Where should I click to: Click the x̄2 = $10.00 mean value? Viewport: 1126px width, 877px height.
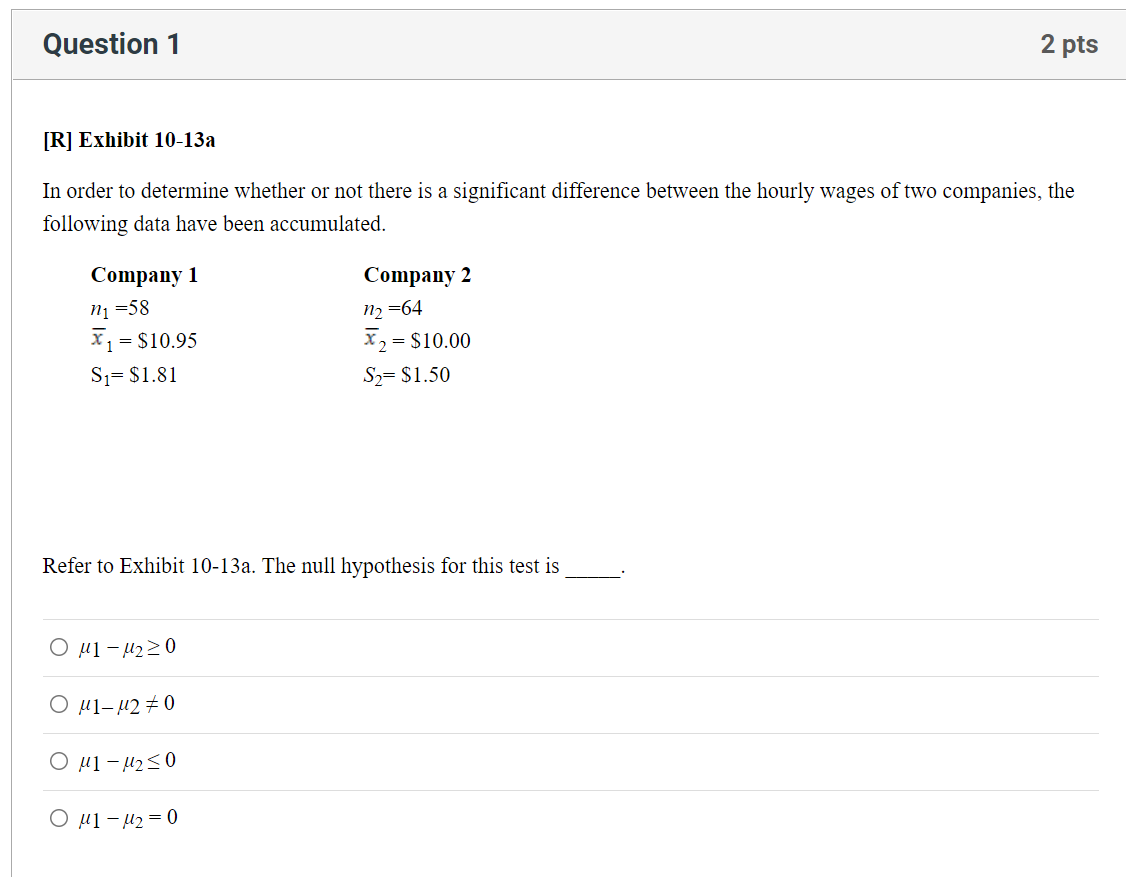(x=417, y=341)
